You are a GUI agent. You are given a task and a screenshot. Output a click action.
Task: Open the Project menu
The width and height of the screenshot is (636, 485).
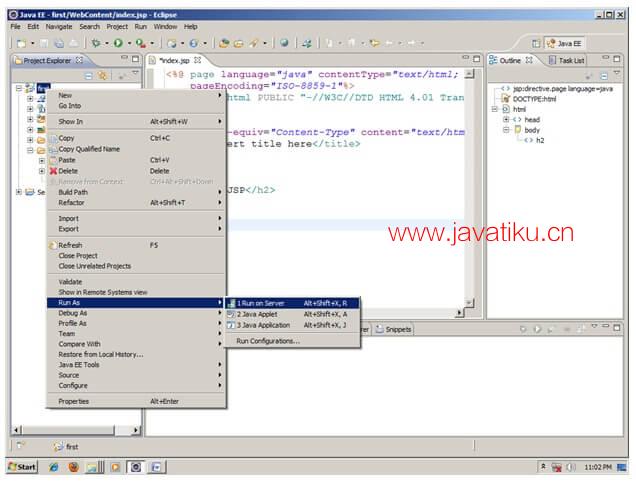click(117, 27)
